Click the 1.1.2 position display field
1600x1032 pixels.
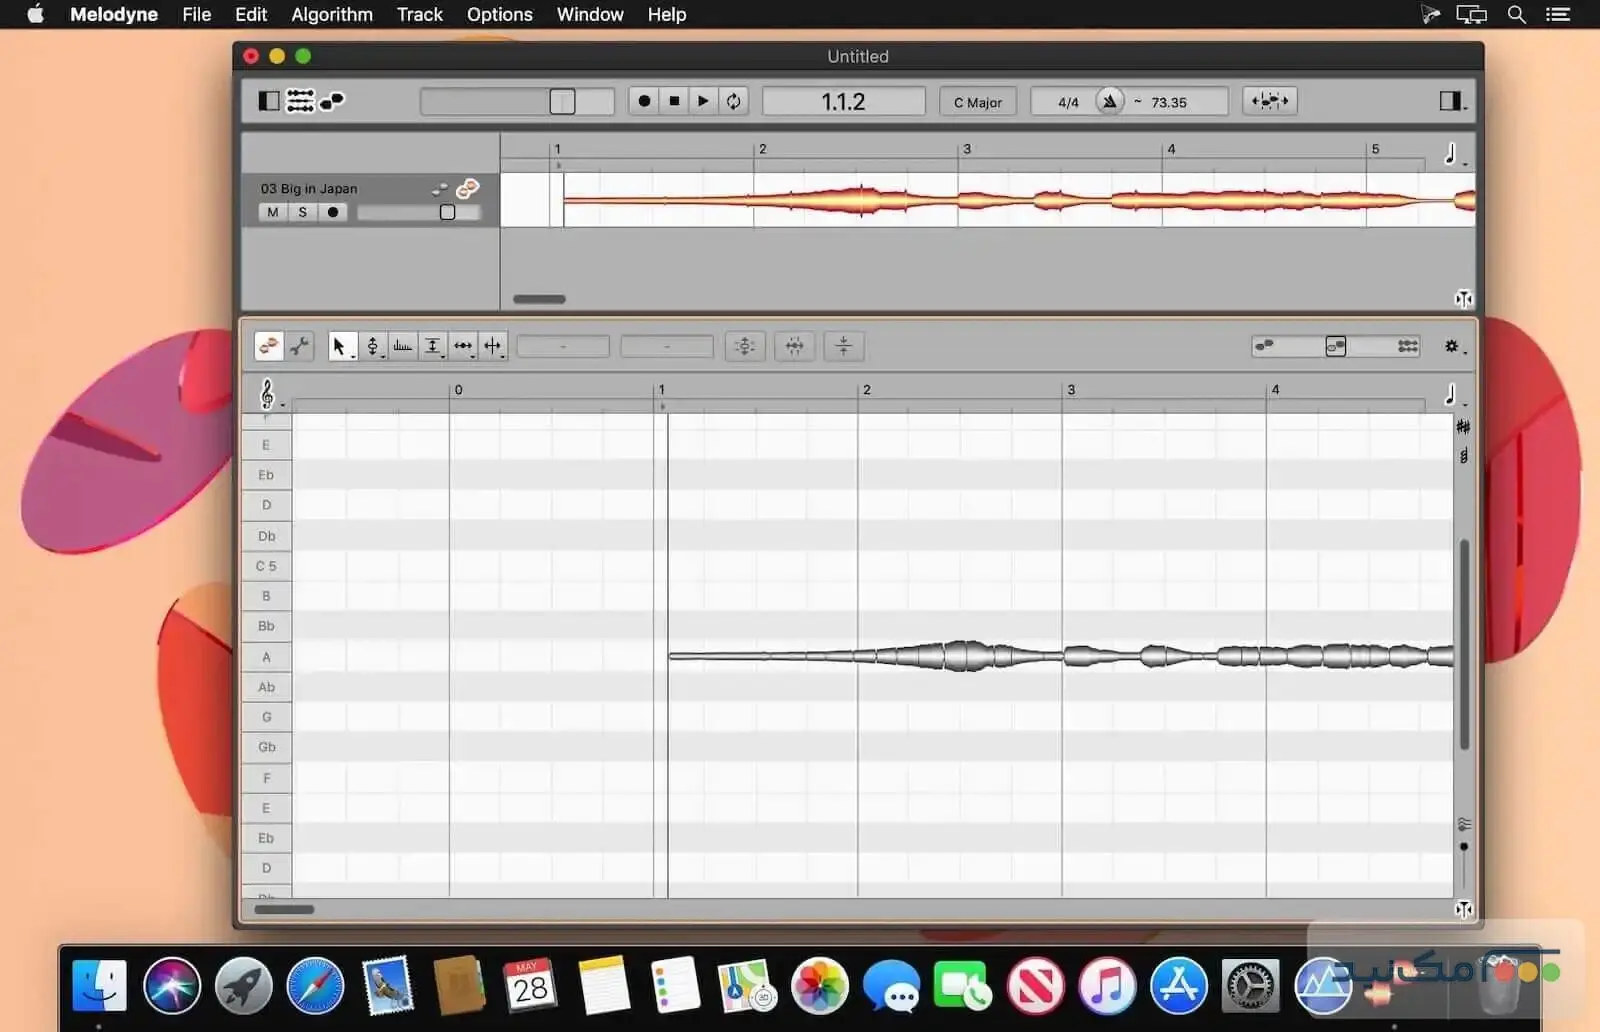click(x=843, y=101)
